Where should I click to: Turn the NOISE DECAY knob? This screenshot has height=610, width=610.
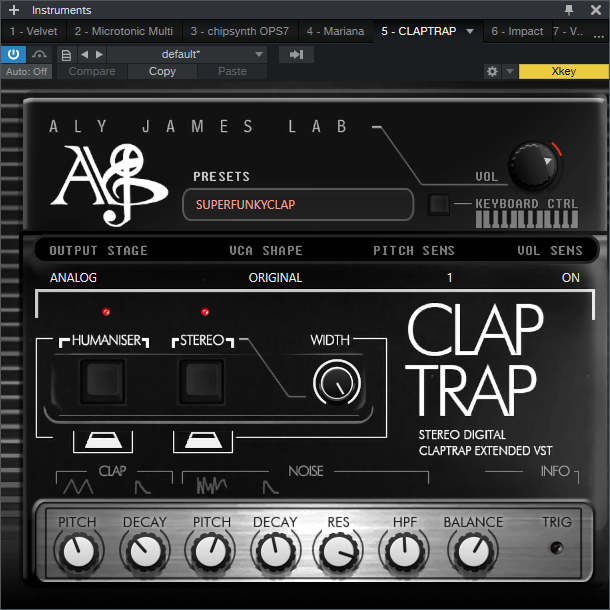point(276,552)
